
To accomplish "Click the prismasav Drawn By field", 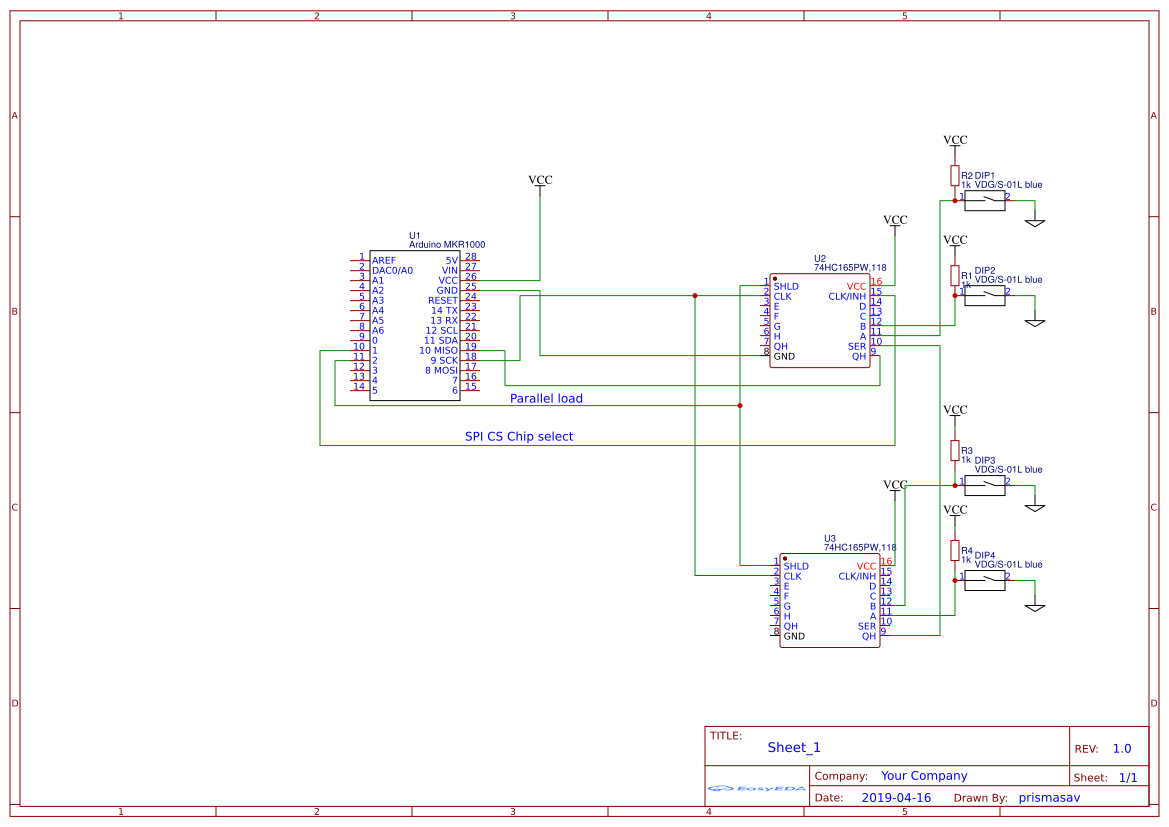I will pos(1048,797).
